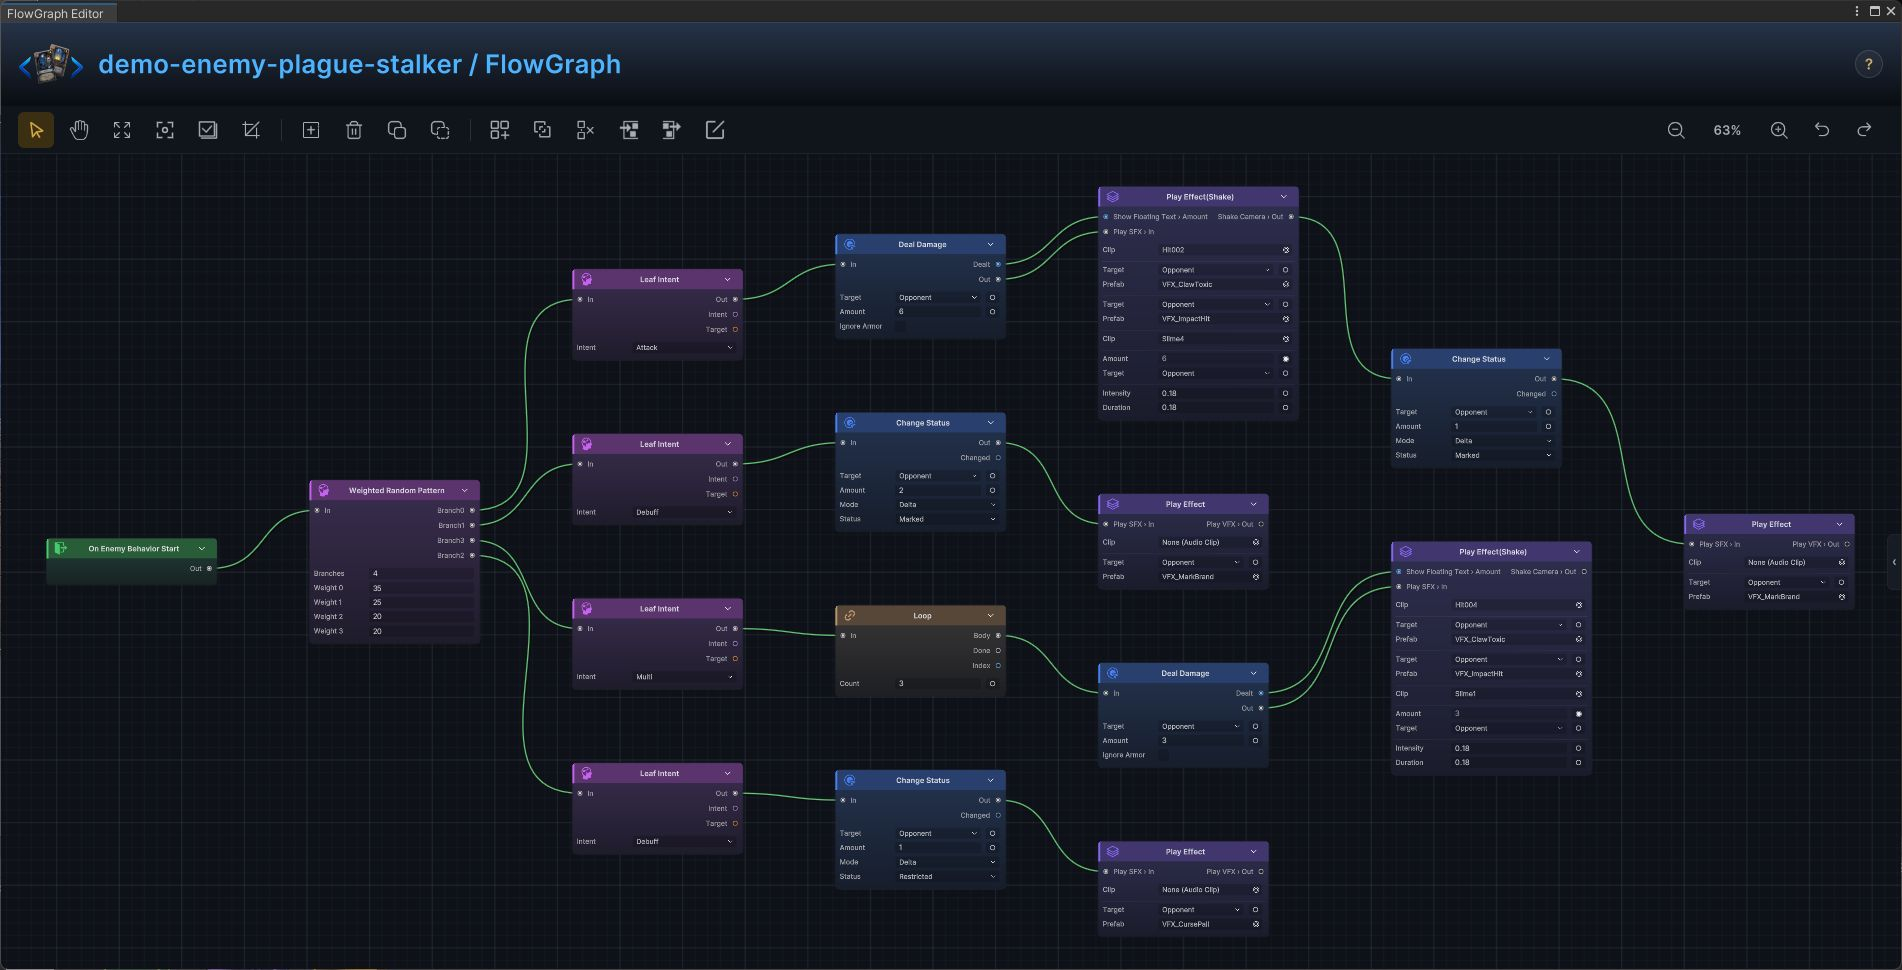Open help with the question mark button
The image size is (1902, 970).
tap(1868, 64)
